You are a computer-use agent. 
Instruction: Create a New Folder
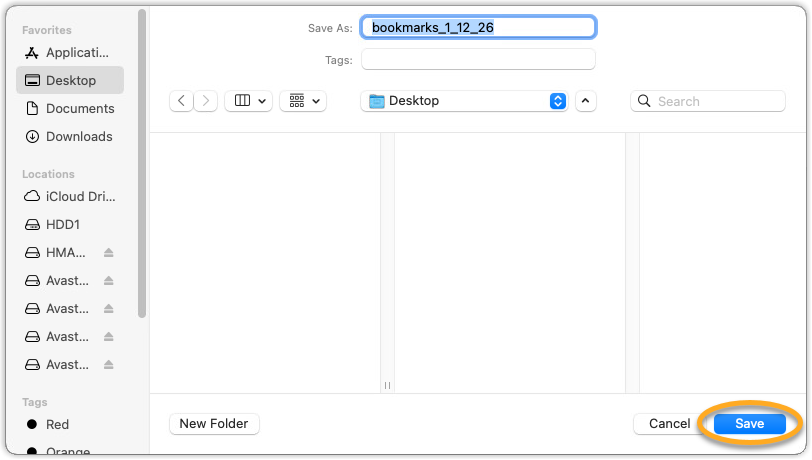[214, 424]
